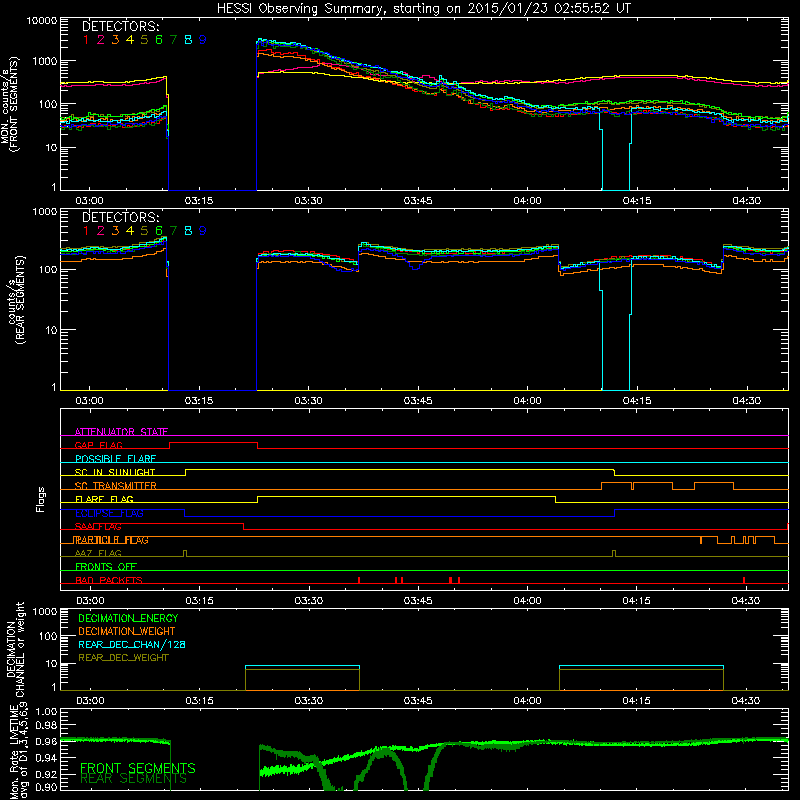Select detector 3 in rear segments legend
The height and width of the screenshot is (800, 800).
(x=115, y=231)
